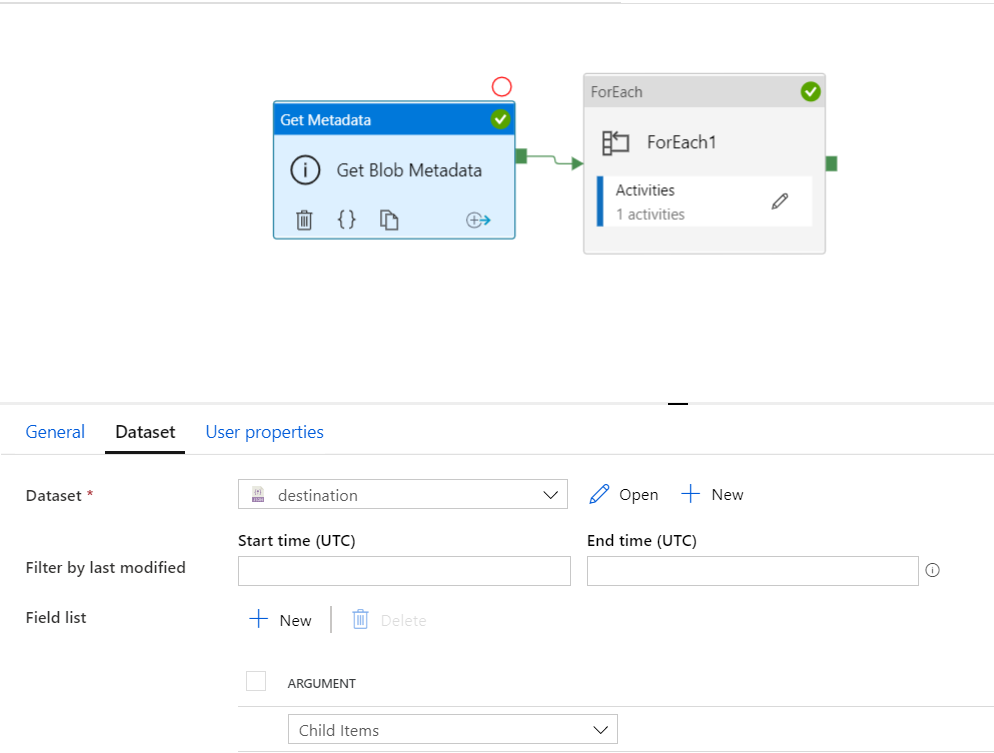Clone the Get Metadata activity
Viewport: 994px width, 753px height.
click(x=389, y=220)
